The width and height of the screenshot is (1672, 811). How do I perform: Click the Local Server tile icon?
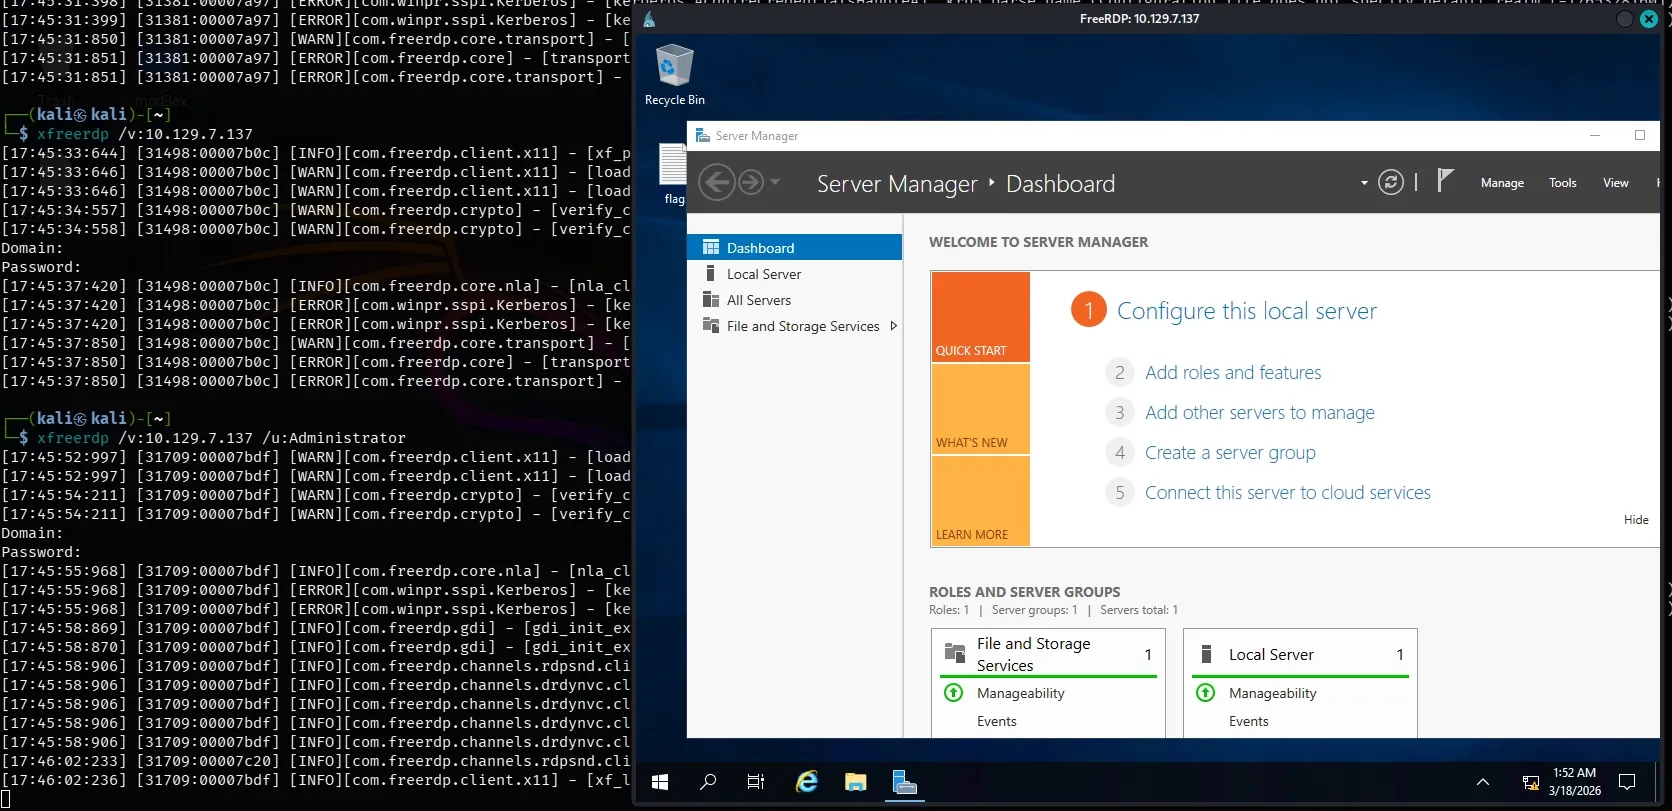tap(1206, 654)
